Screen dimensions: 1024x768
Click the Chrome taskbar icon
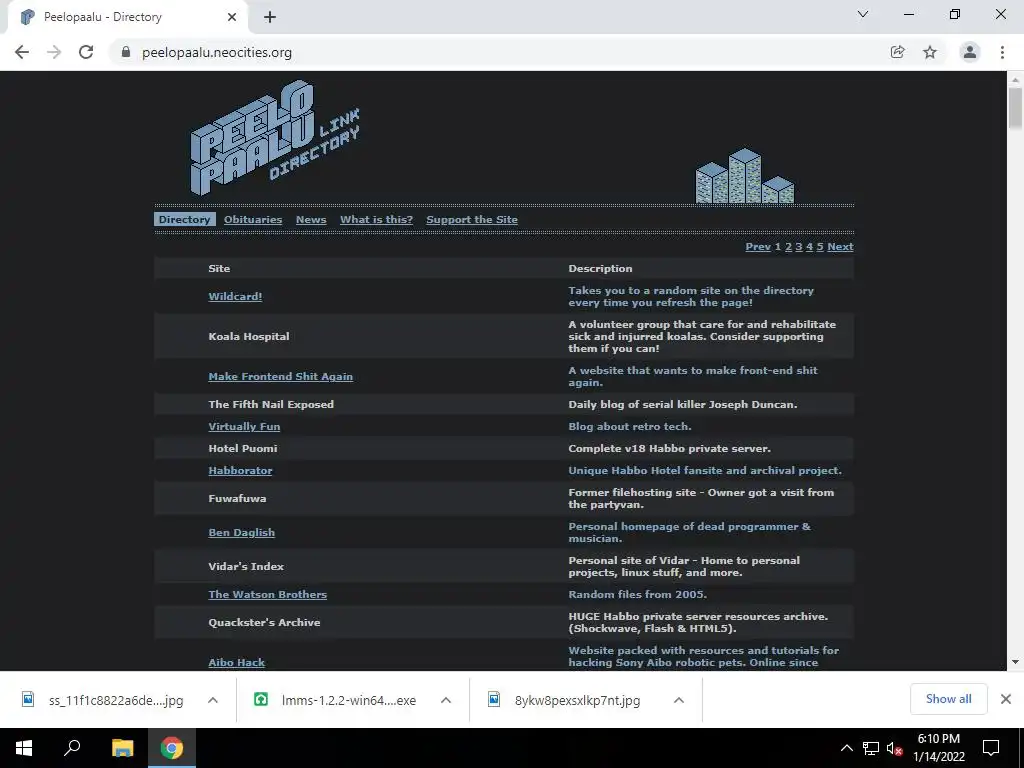coord(172,748)
